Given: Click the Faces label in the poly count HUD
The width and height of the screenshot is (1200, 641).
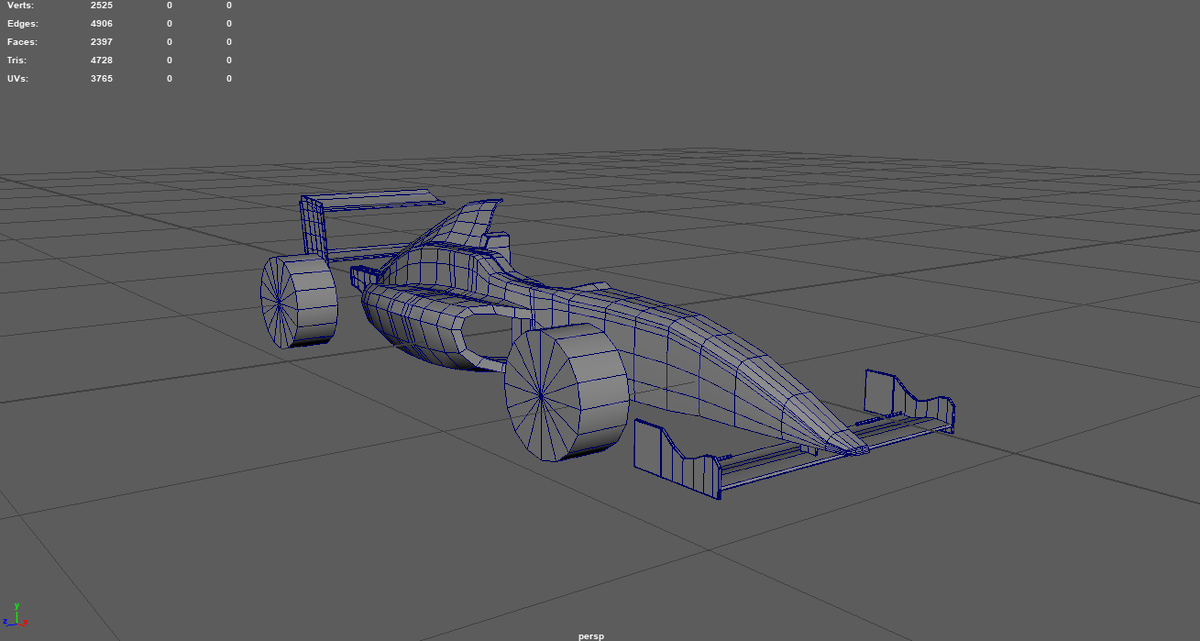Looking at the screenshot, I should pos(22,42).
